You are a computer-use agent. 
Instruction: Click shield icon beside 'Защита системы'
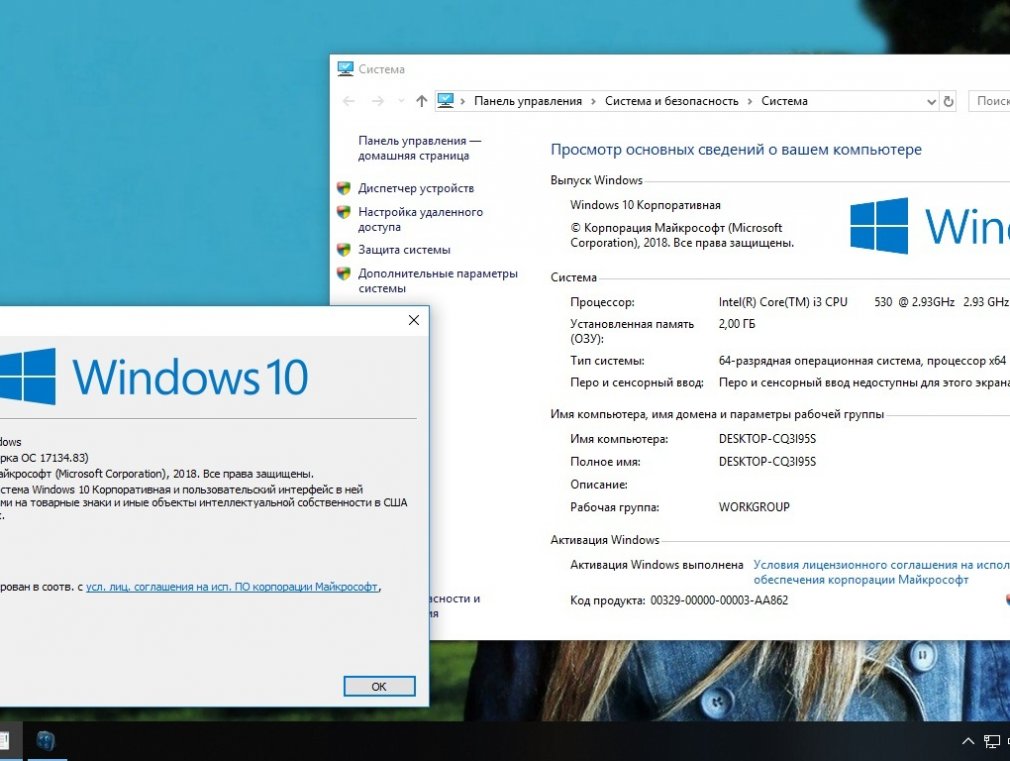click(344, 250)
